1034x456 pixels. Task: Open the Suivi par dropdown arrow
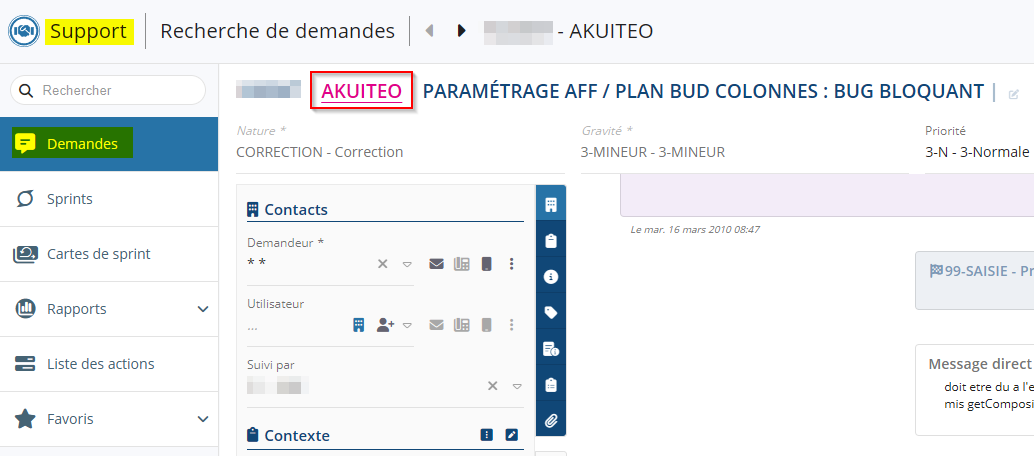(x=517, y=386)
